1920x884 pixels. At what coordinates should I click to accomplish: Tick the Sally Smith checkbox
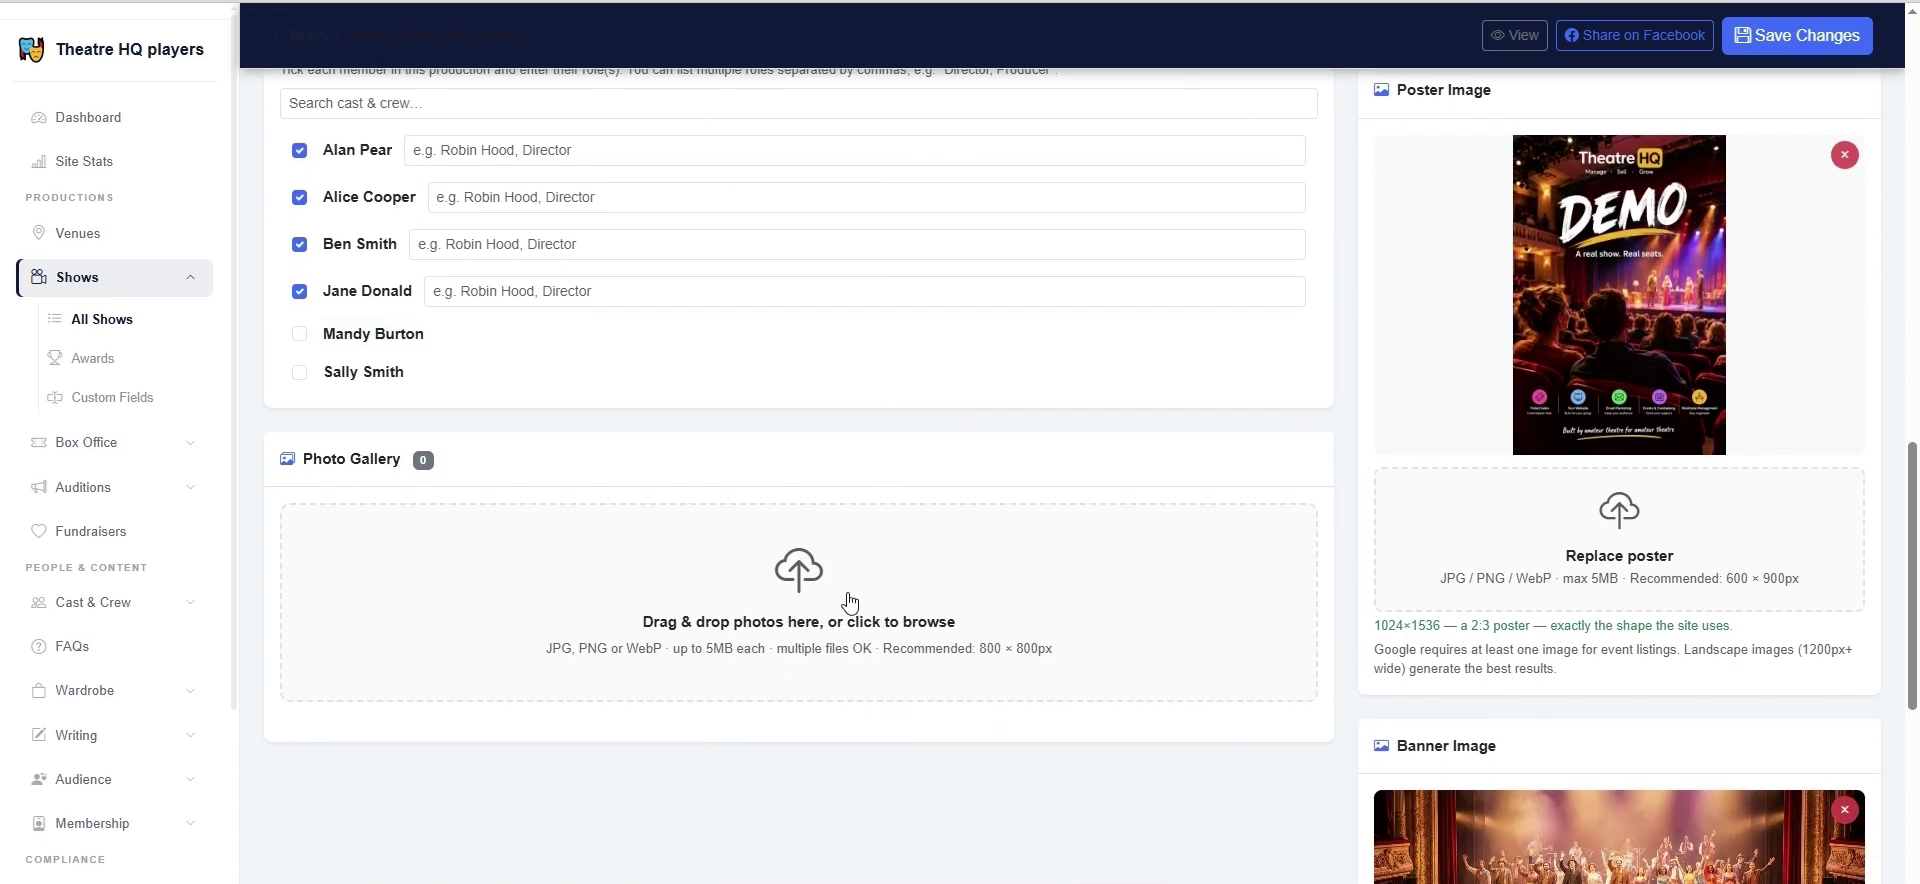299,372
